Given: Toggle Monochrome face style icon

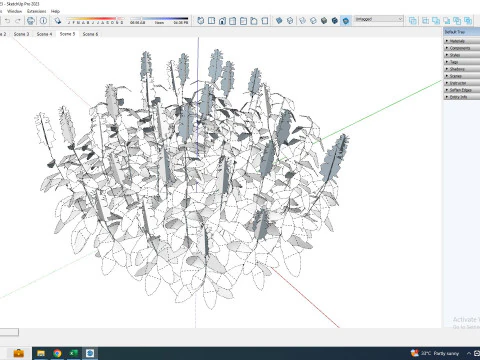Looking at the screenshot, I should [x=346, y=21].
